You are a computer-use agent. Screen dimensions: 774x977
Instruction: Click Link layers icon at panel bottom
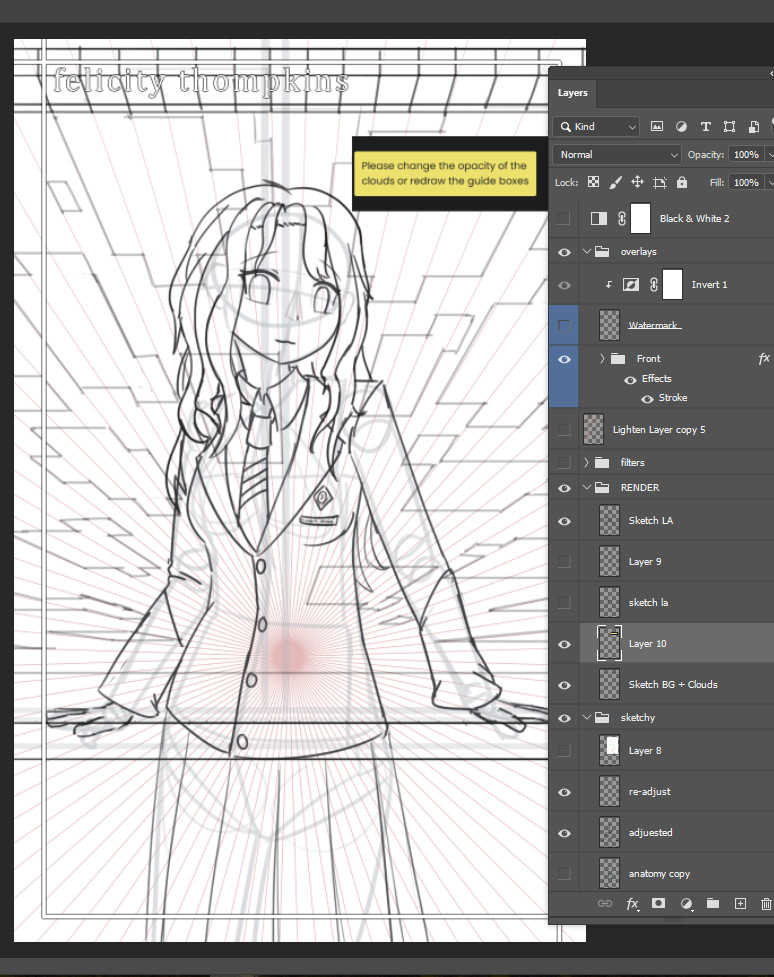[x=604, y=903]
